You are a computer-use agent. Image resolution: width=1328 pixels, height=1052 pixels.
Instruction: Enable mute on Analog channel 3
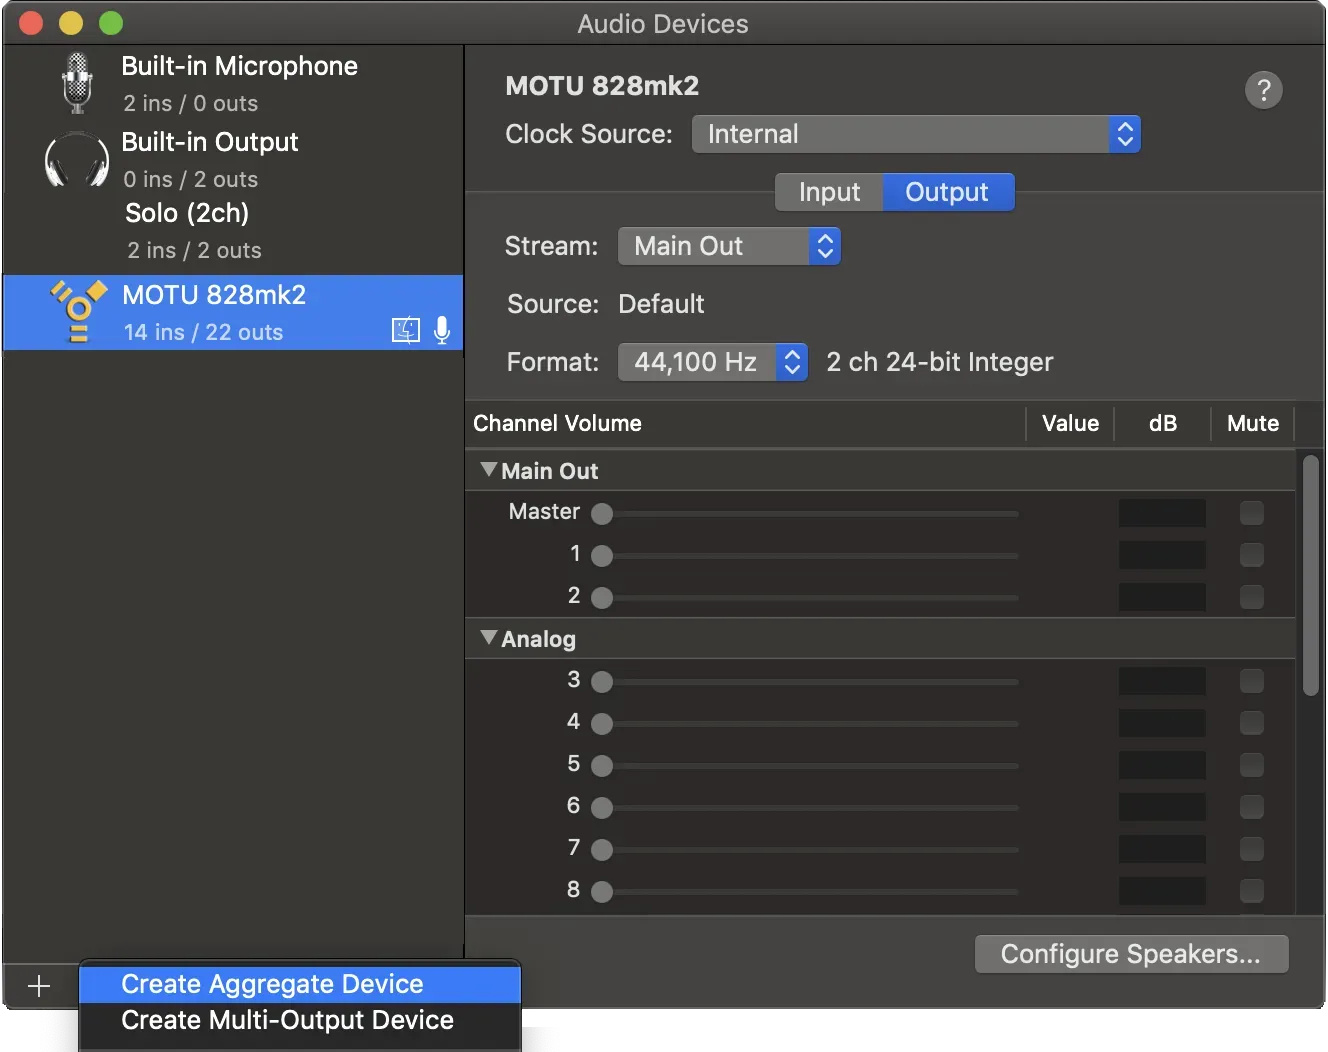(x=1251, y=681)
